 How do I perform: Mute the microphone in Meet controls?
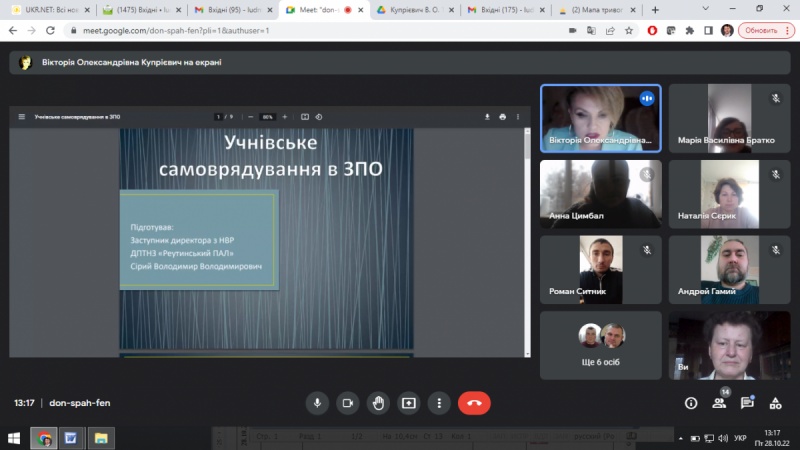317,403
